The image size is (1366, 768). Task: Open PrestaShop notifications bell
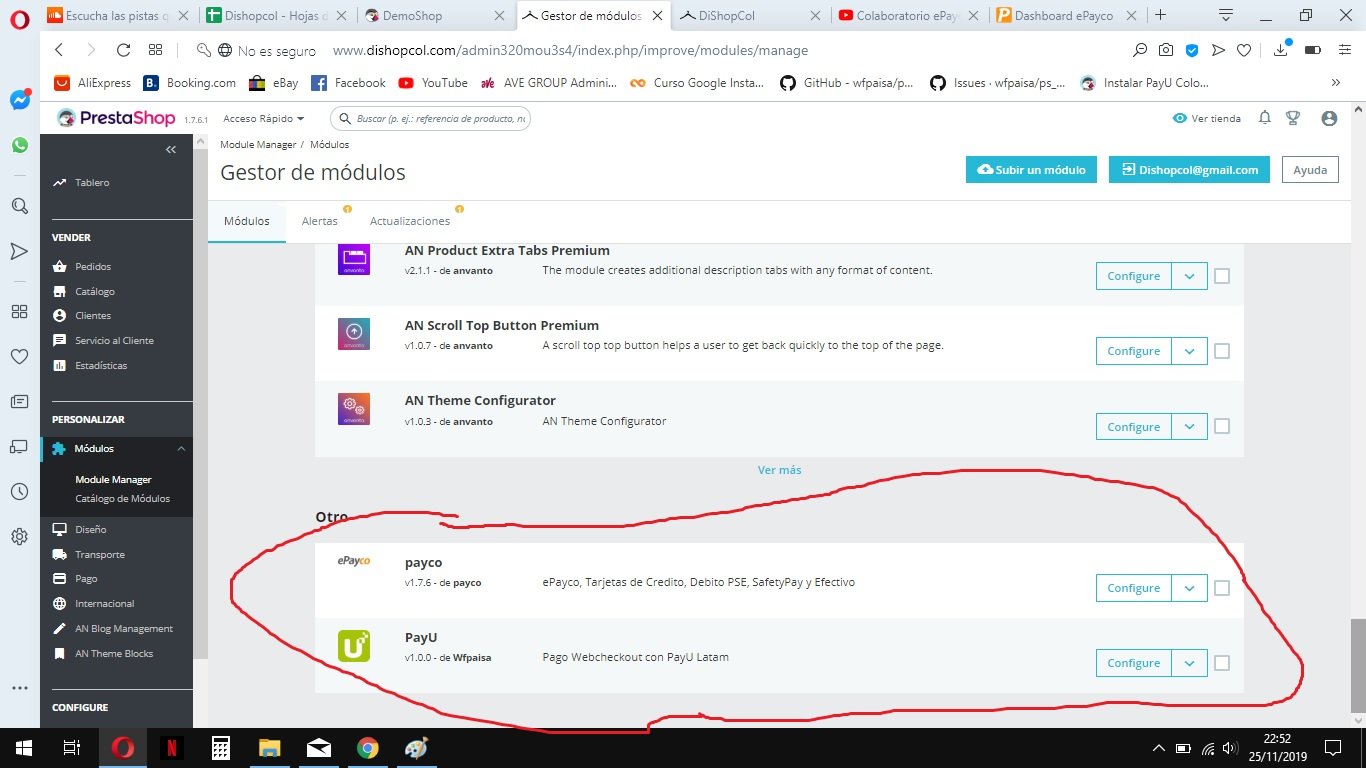click(x=1265, y=118)
